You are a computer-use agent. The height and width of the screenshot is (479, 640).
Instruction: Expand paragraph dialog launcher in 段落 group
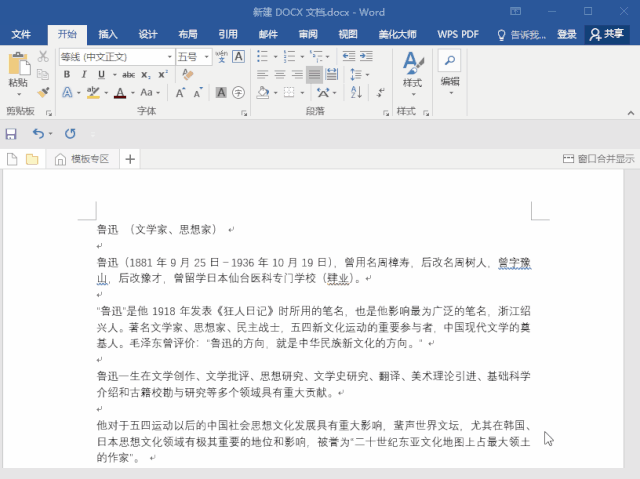coord(386,113)
